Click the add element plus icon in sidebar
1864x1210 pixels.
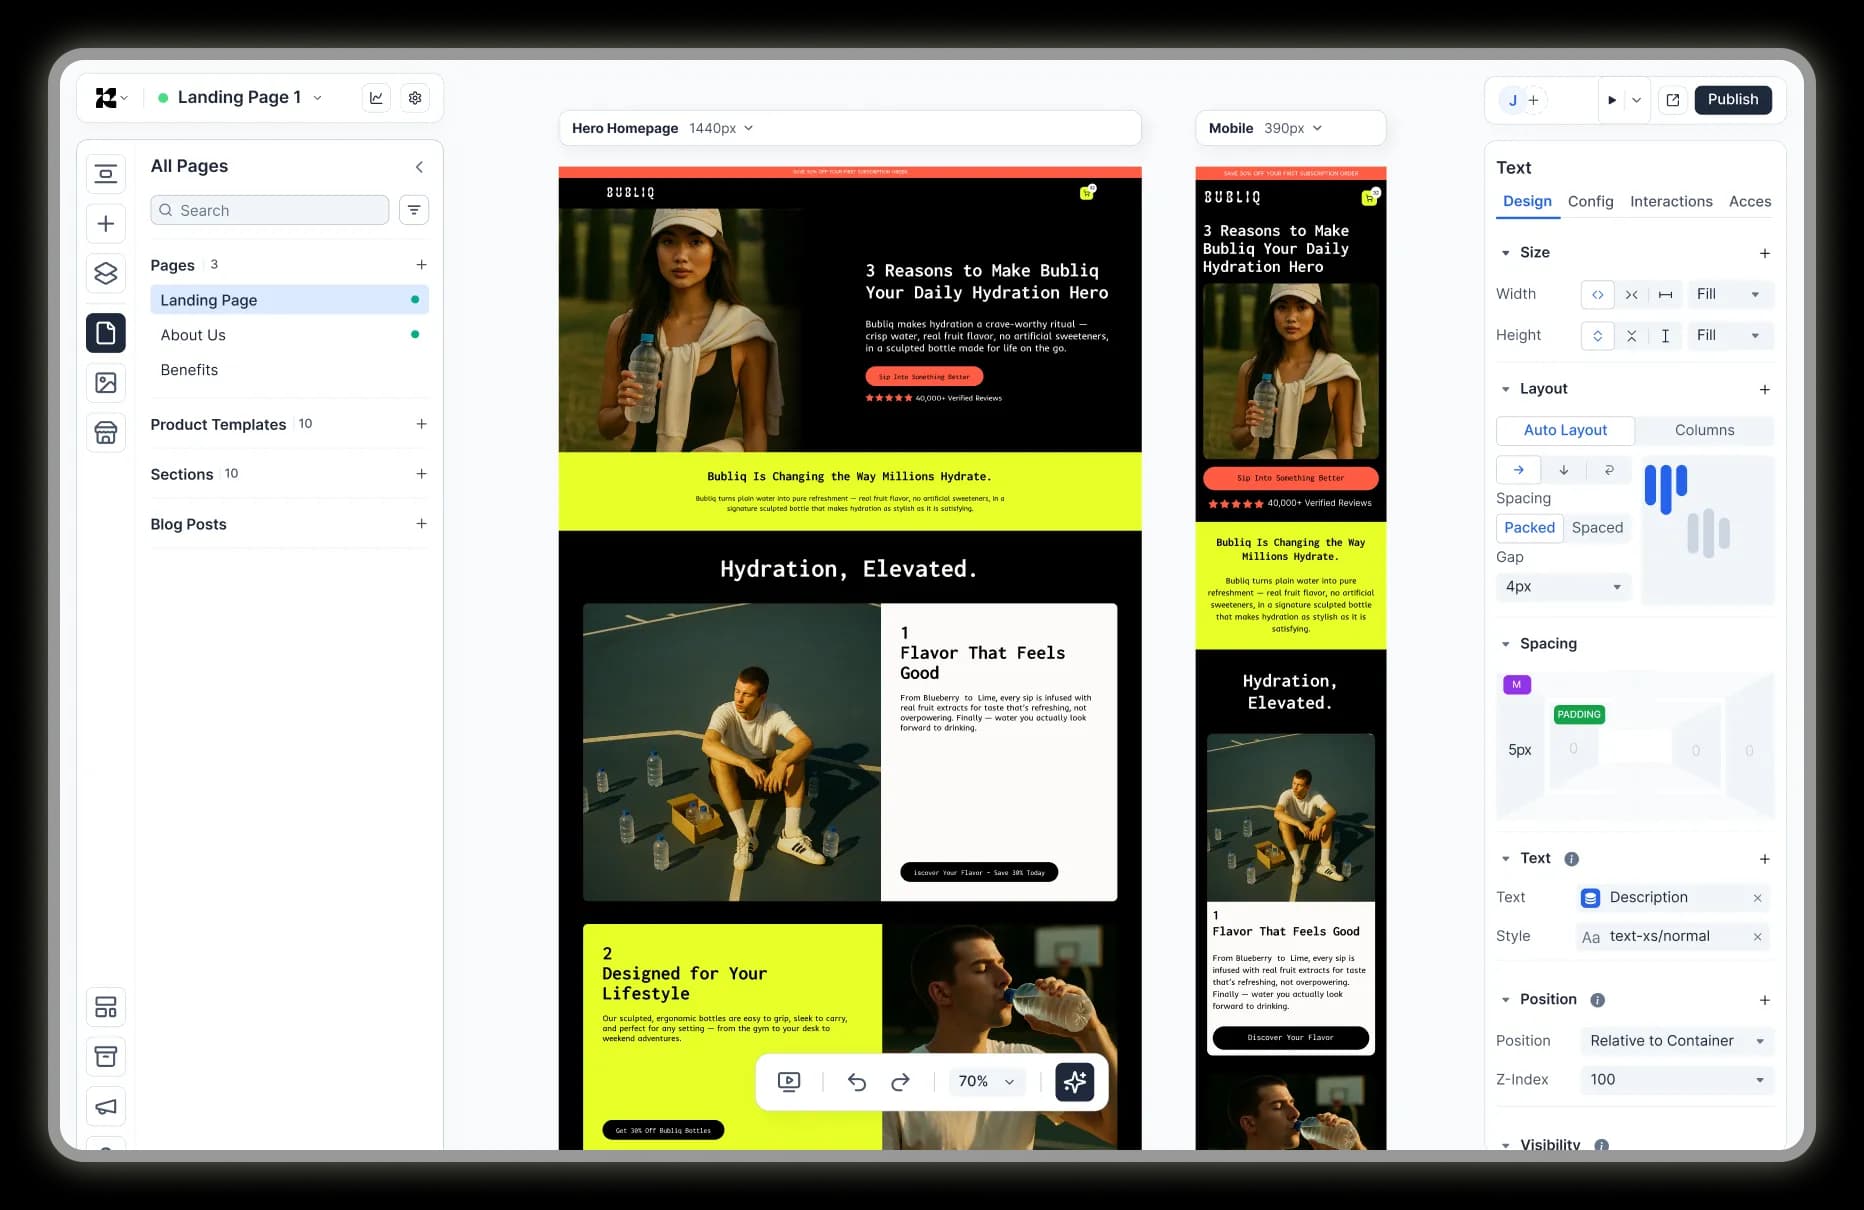coord(106,224)
